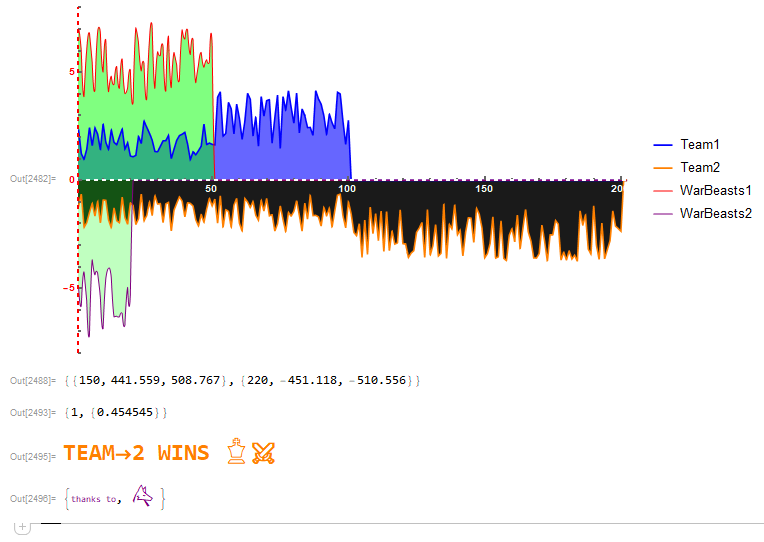This screenshot has width=764, height=542.
Task: Click the Out[2496]= cell label
Action: point(33,499)
